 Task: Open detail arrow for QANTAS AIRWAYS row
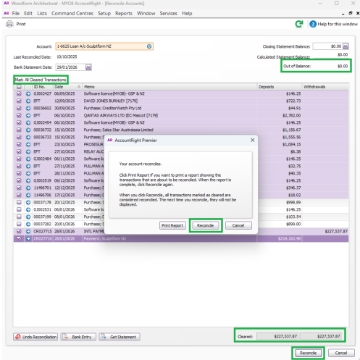click(x=28, y=115)
